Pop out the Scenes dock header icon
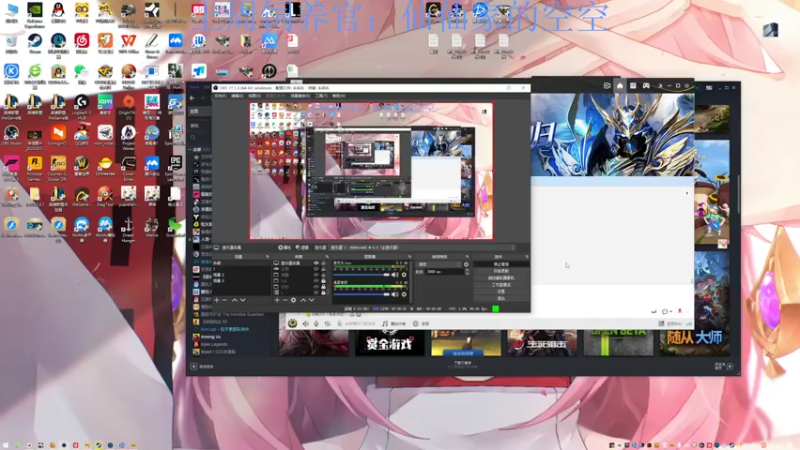Screen dimensions: 800x450 [x=267, y=257]
